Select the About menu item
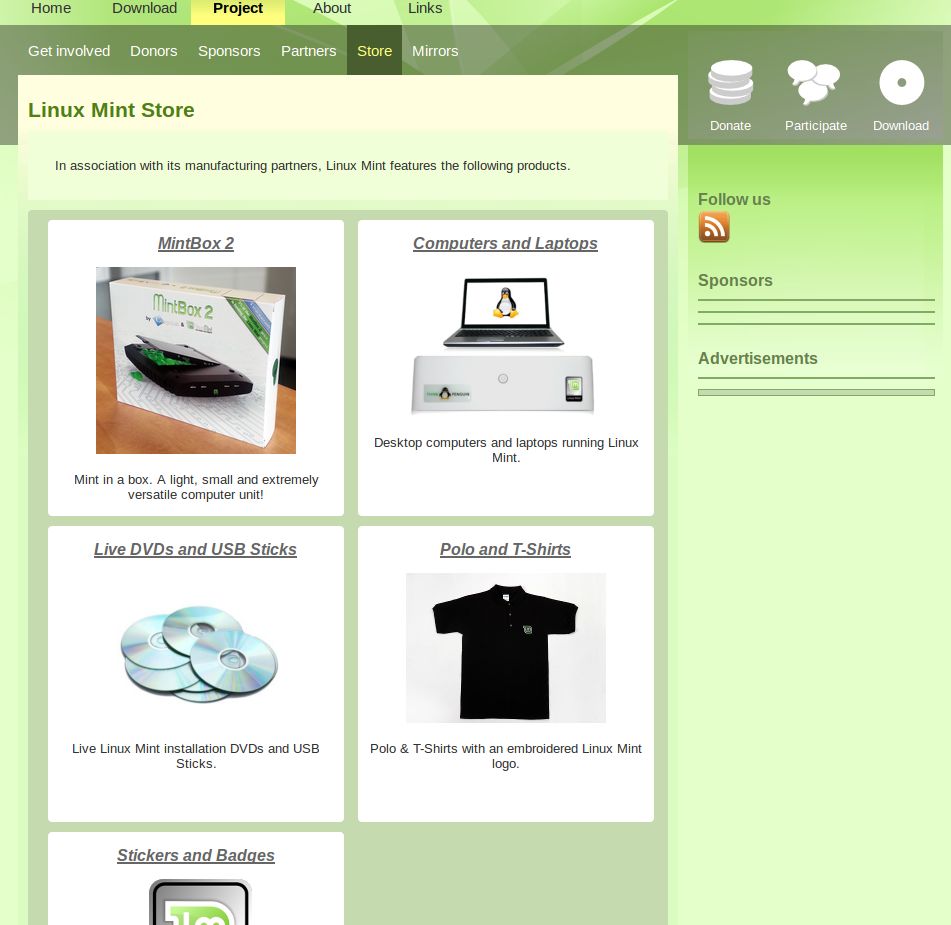Screen dimensions: 951x925 (x=331, y=9)
